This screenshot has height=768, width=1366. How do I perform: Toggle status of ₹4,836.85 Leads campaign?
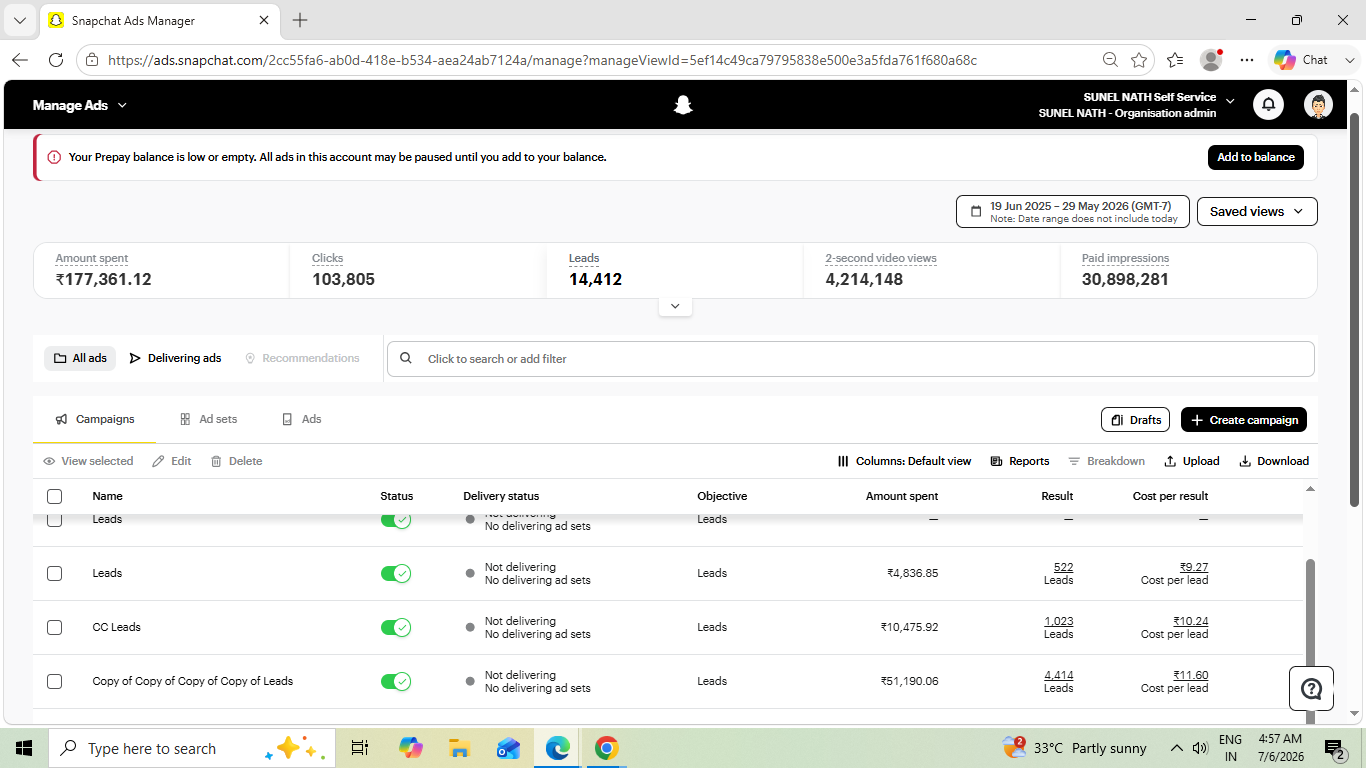pos(396,573)
